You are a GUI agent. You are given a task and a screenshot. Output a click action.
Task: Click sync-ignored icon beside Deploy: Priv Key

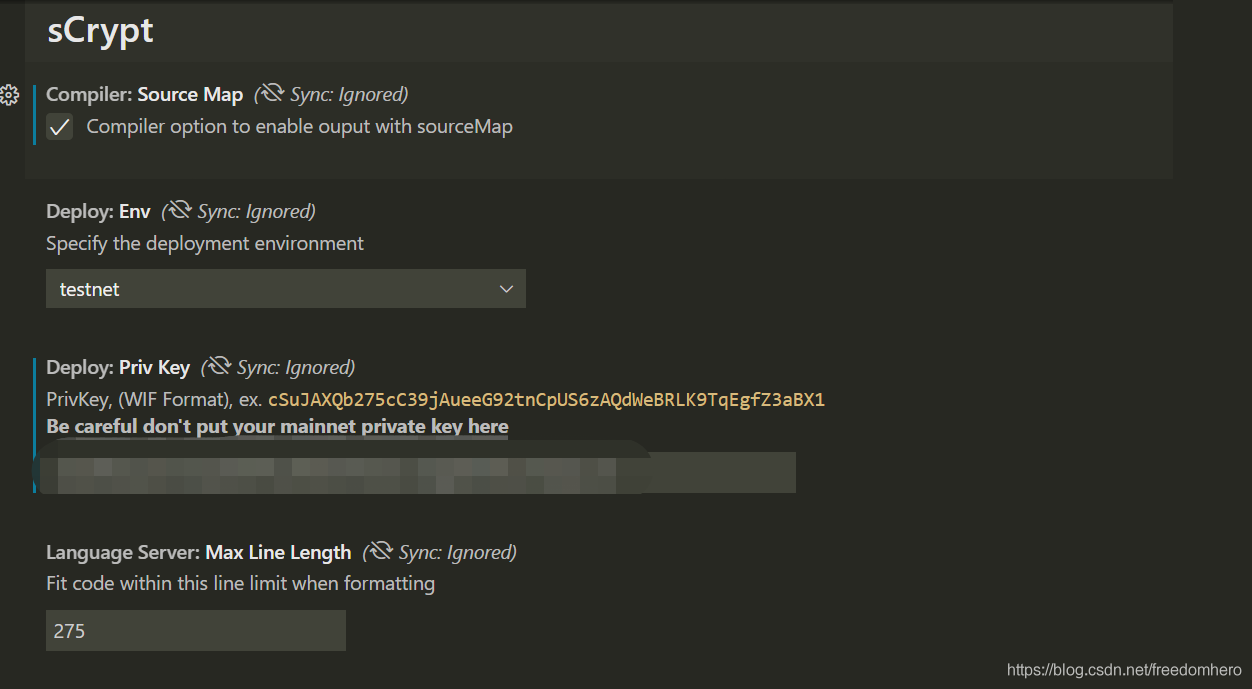pyautogui.click(x=218, y=367)
